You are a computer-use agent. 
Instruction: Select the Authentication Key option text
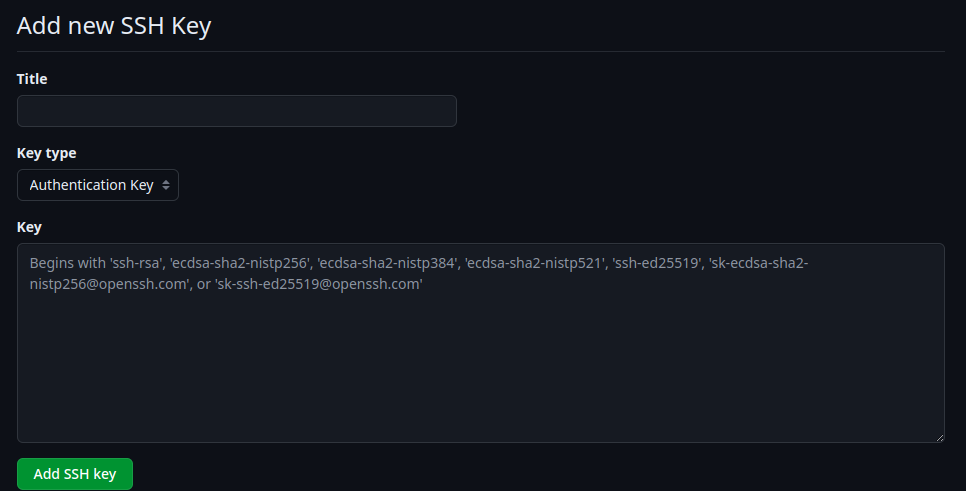pos(91,185)
